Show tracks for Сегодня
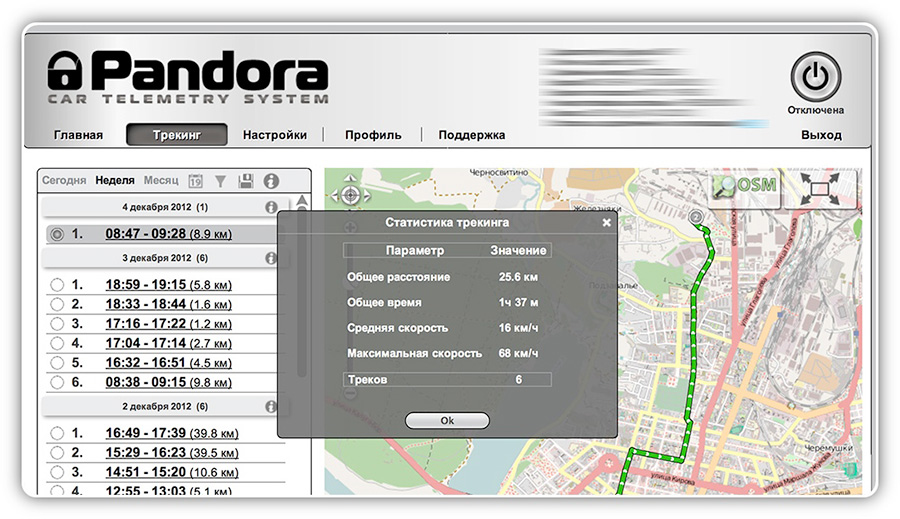This screenshot has width=900, height=519. pos(64,180)
